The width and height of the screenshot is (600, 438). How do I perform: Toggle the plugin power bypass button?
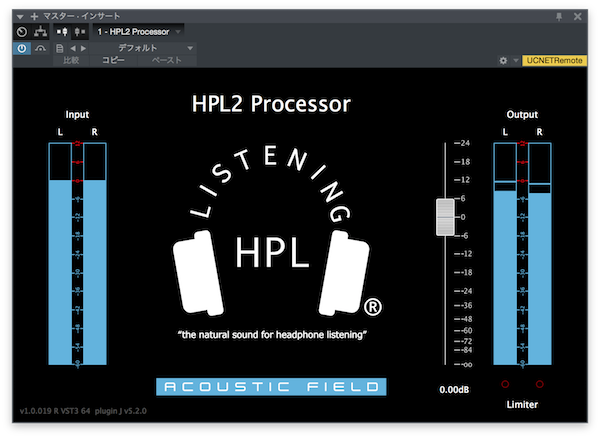pyautogui.click(x=22, y=48)
